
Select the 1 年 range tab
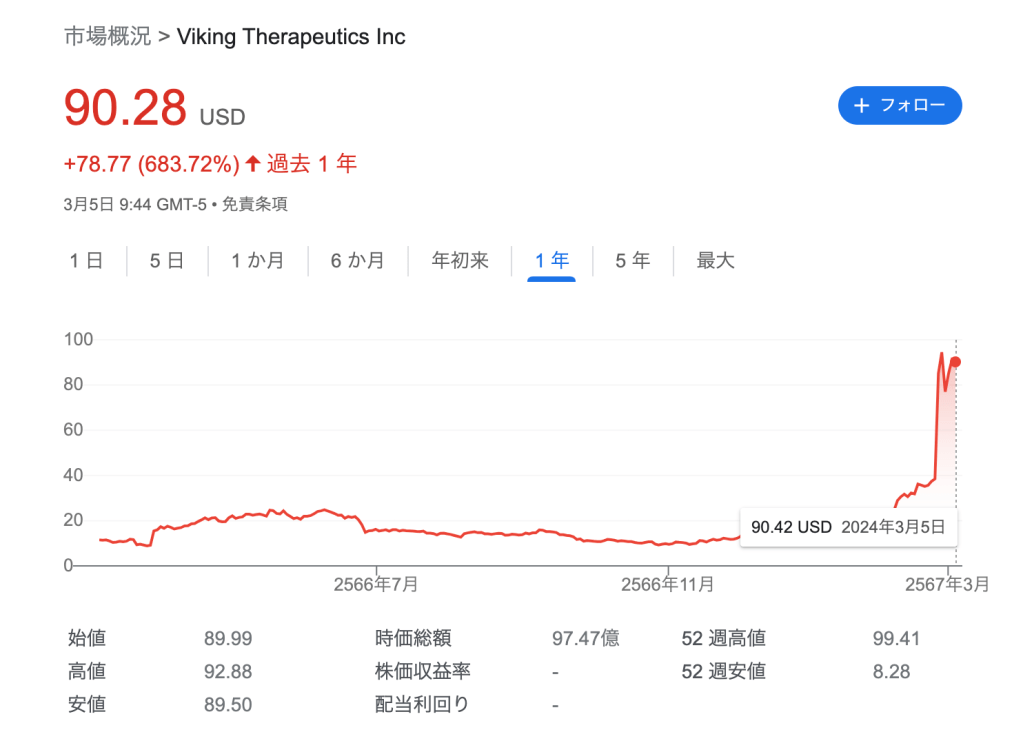click(x=552, y=261)
